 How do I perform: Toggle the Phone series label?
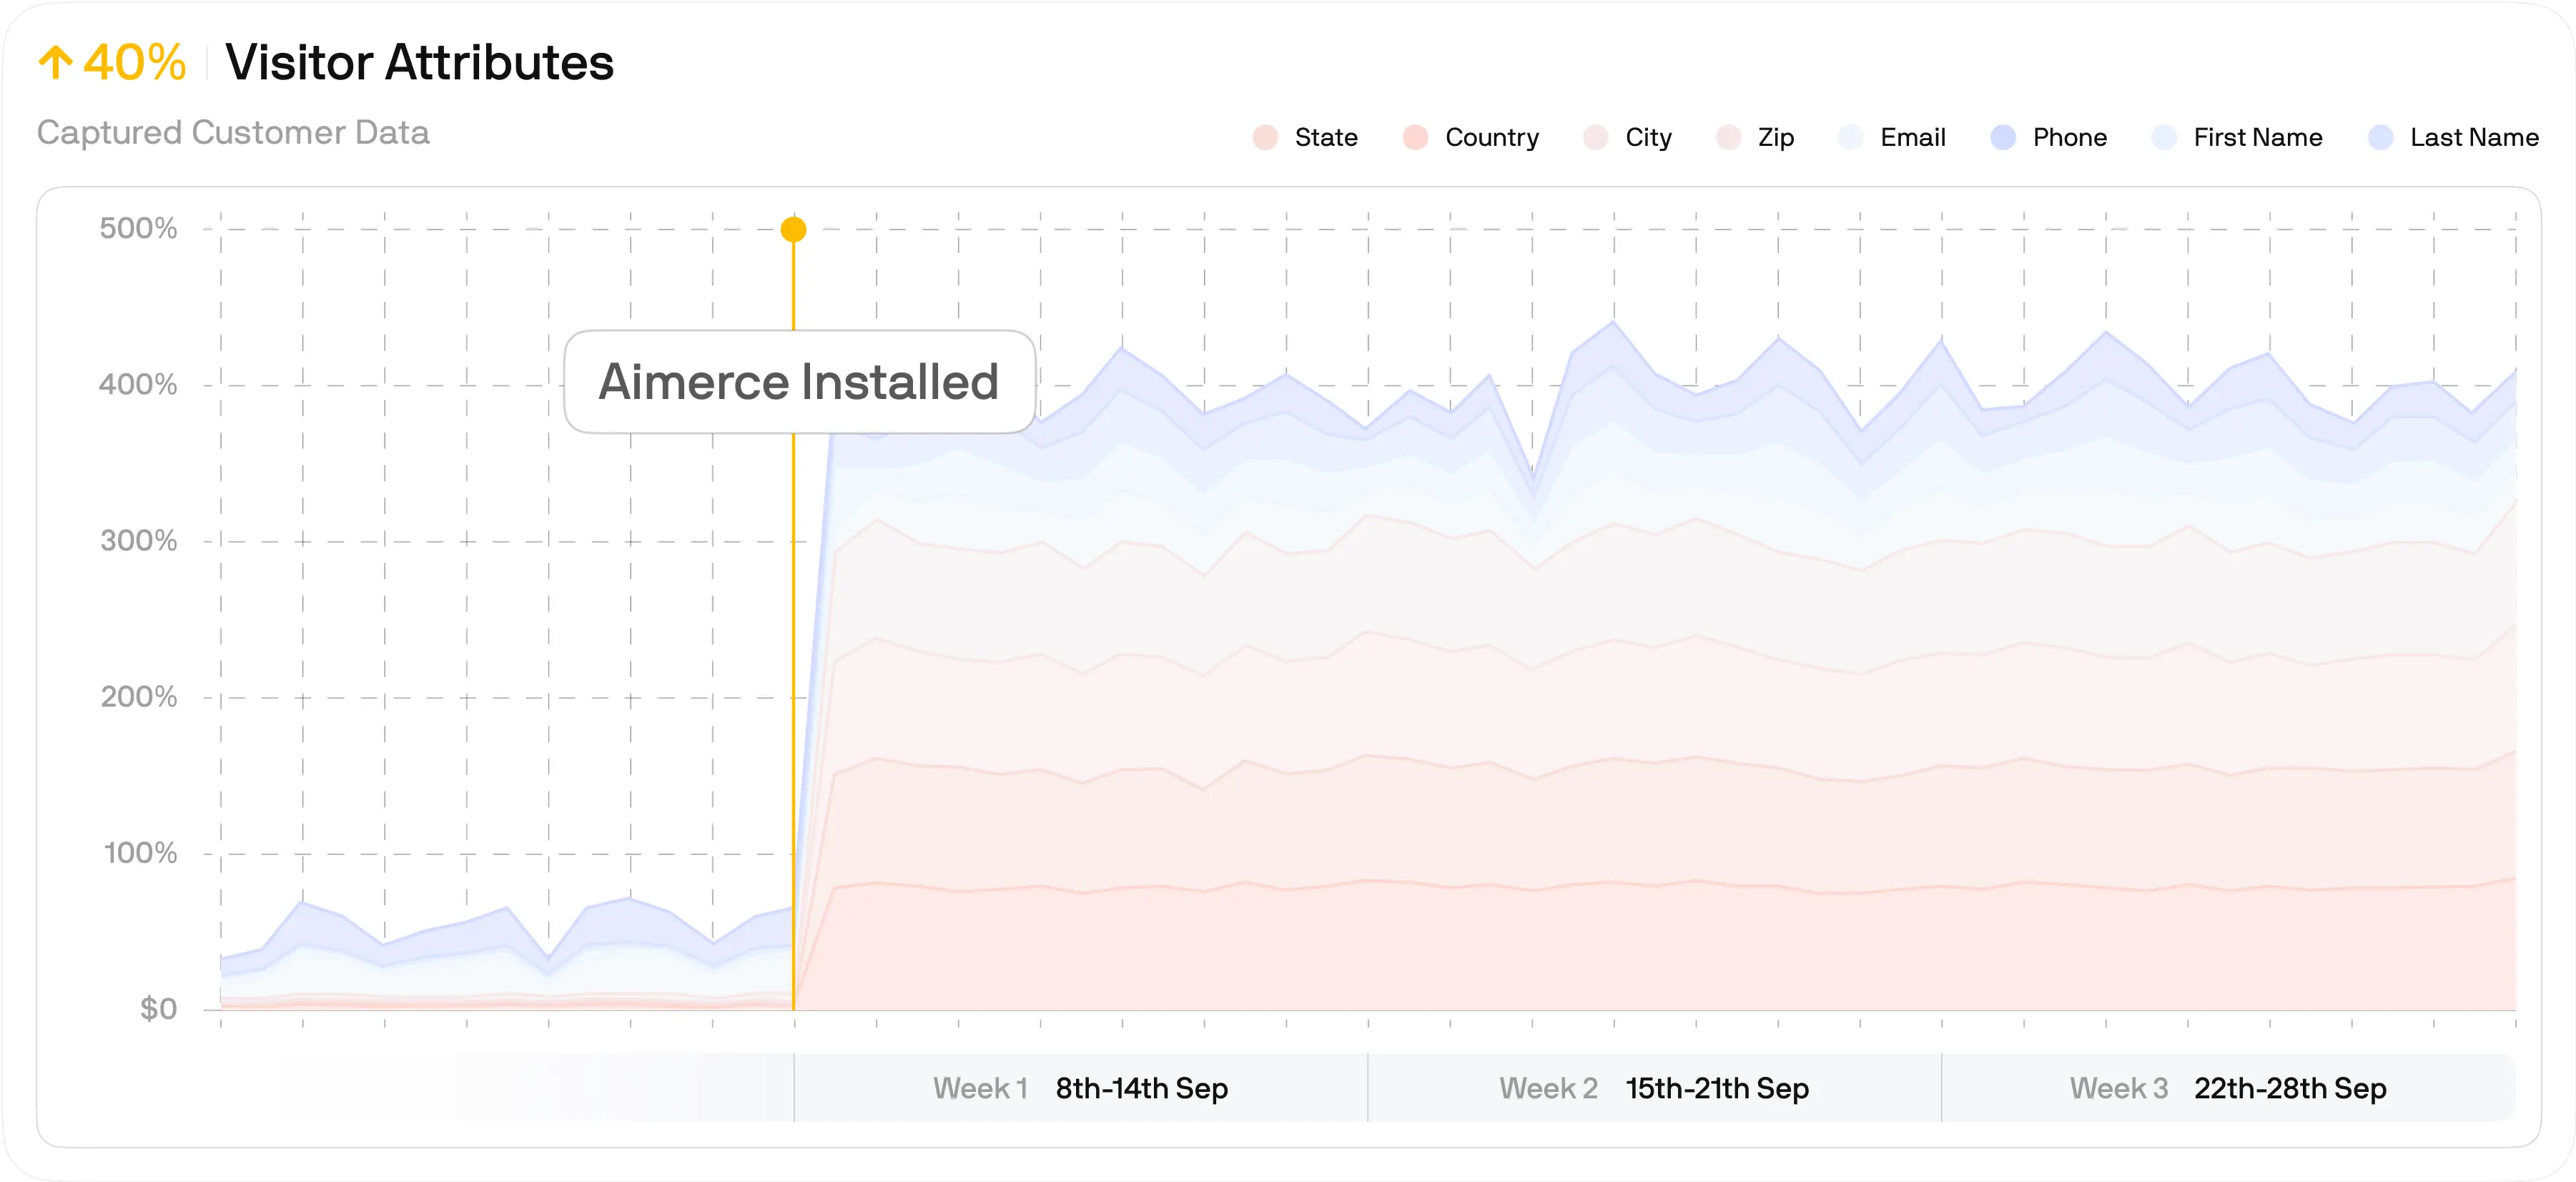pos(2070,137)
